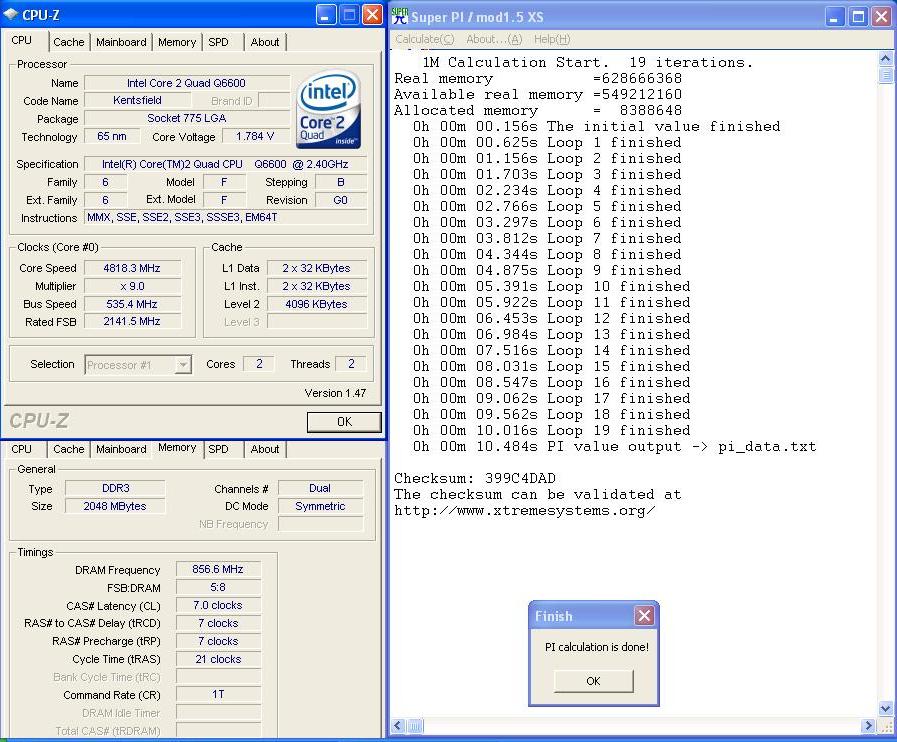This screenshot has height=742, width=897.
Task: Open the Help menu in Super PI
Action: 551,39
